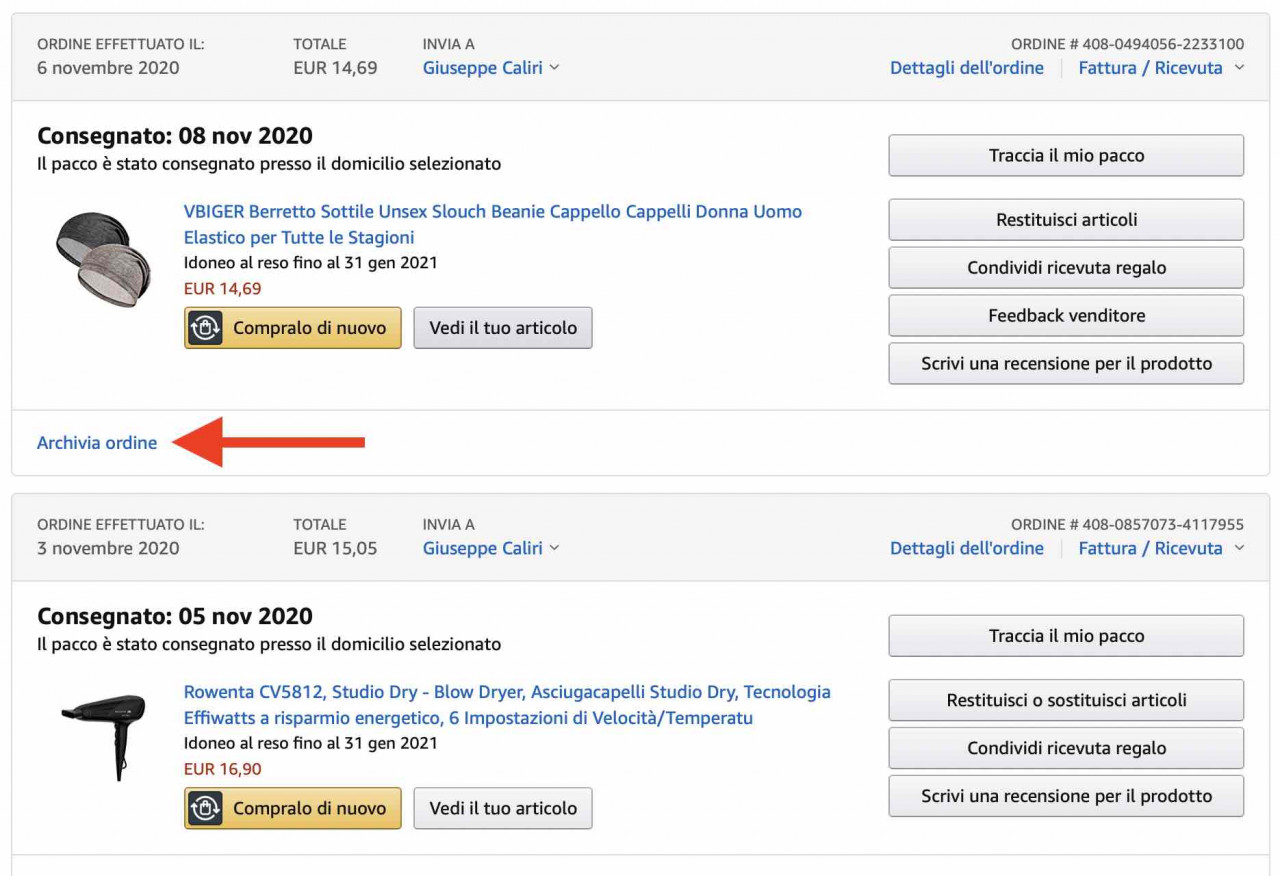Open the Rowenta hair dryer product thumbnail
Image resolution: width=1280 pixels, height=876 pixels.
coord(103,738)
